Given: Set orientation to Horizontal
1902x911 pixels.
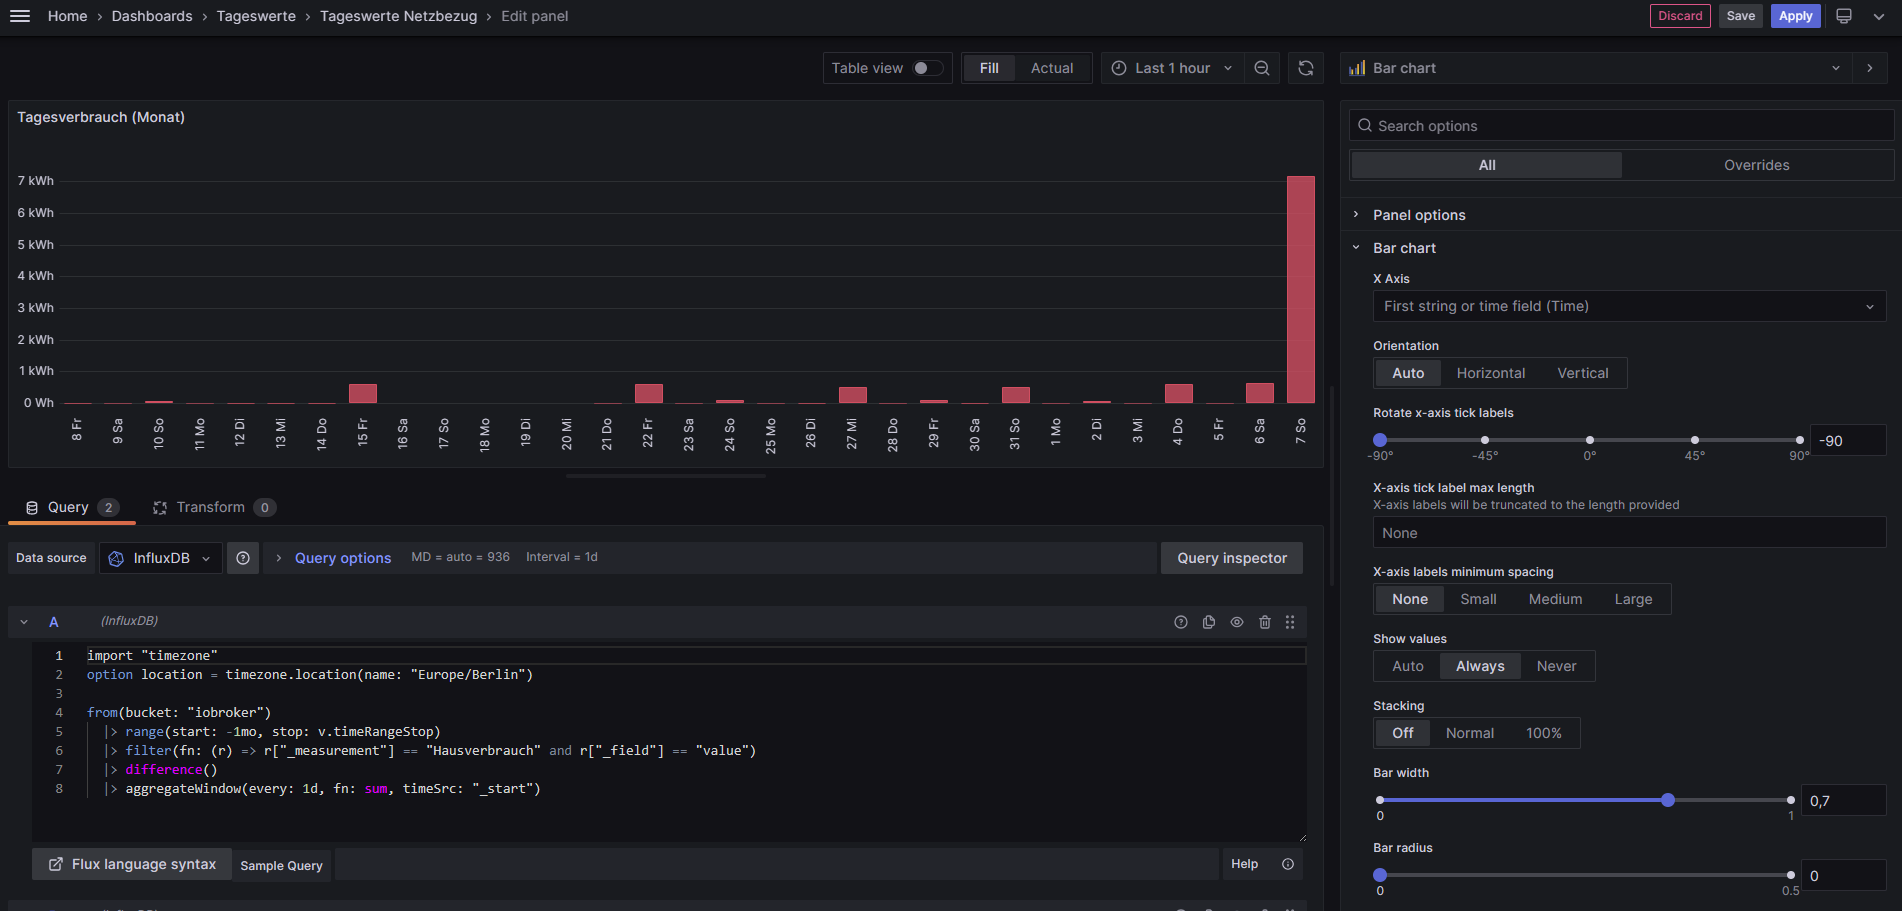Looking at the screenshot, I should (x=1490, y=373).
